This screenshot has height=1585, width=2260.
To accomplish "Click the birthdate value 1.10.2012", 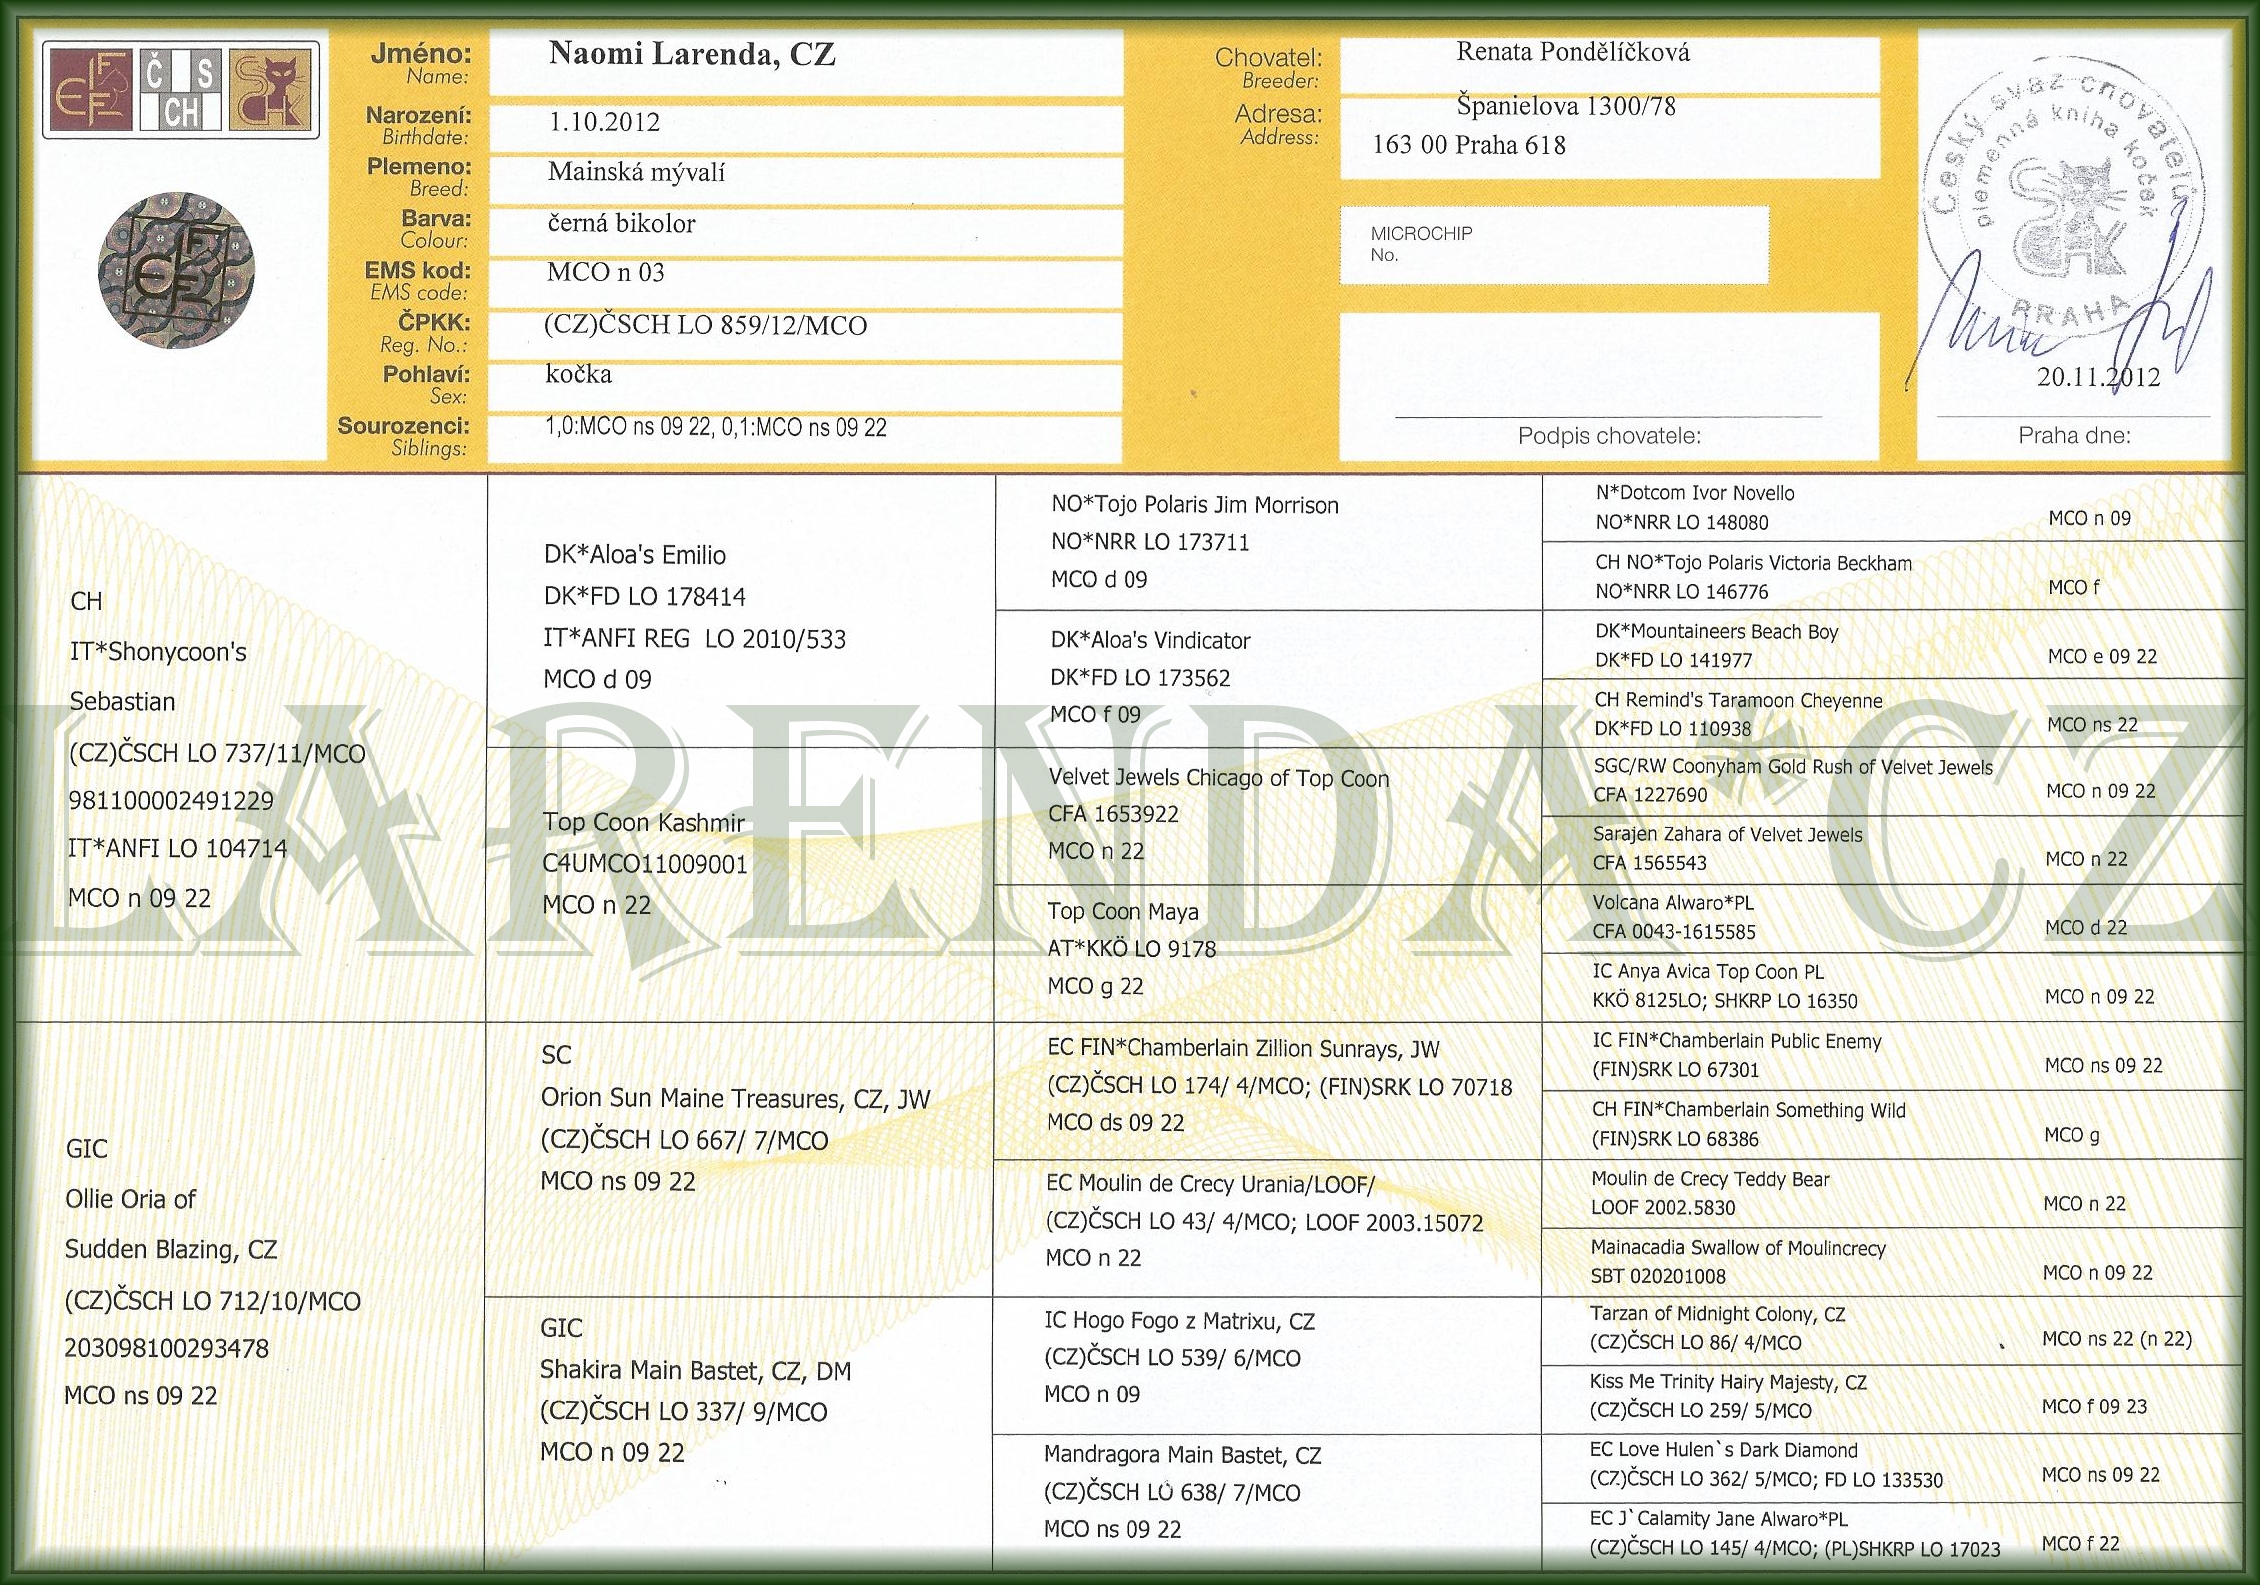I will click(604, 122).
